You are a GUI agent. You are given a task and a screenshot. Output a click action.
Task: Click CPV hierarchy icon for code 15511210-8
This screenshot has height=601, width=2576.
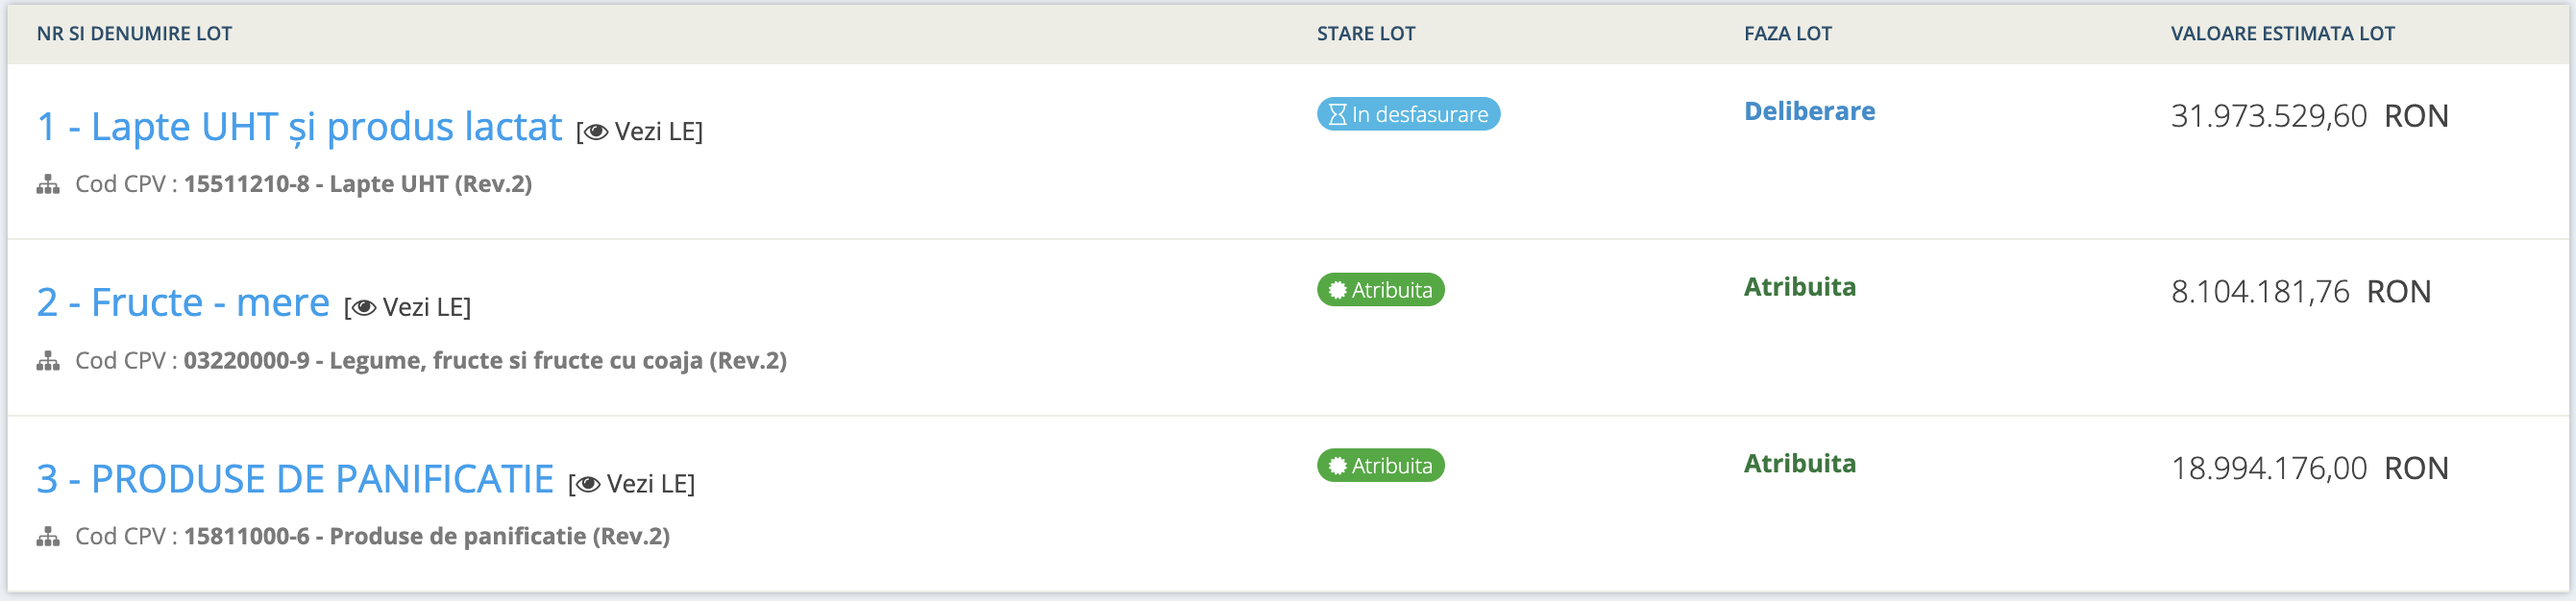[48, 185]
